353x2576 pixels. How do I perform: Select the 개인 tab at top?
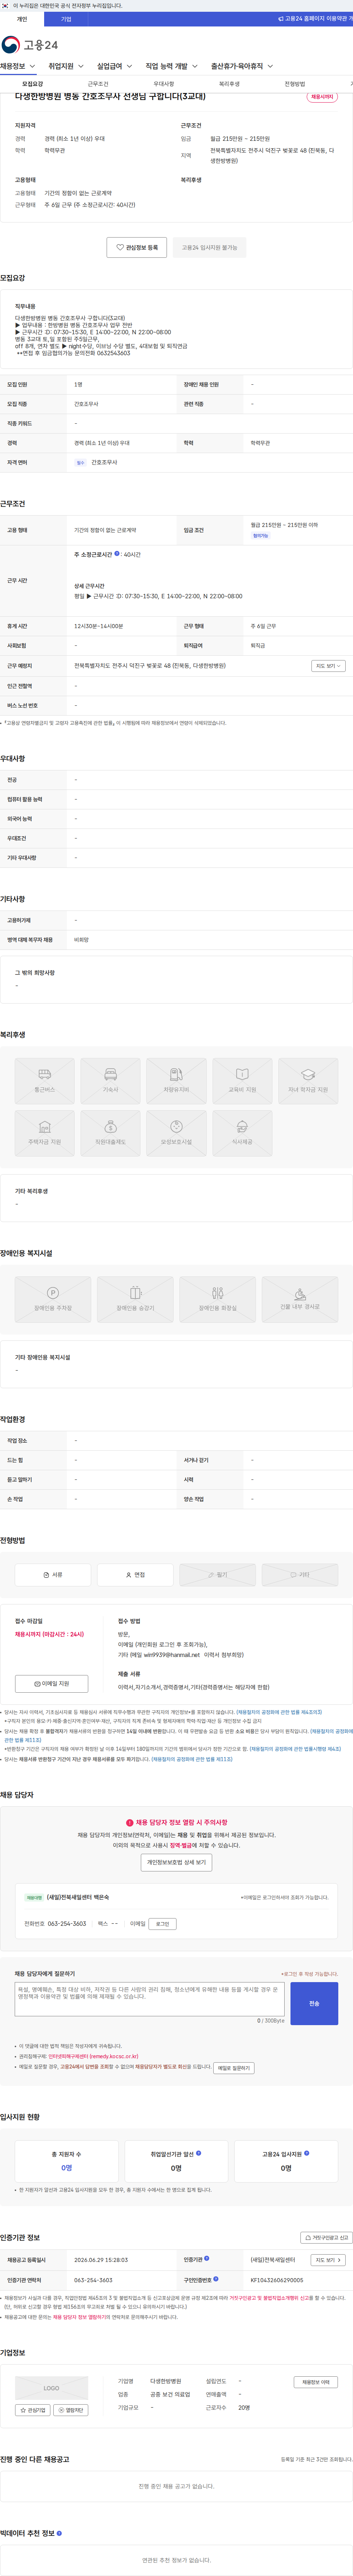(22, 19)
